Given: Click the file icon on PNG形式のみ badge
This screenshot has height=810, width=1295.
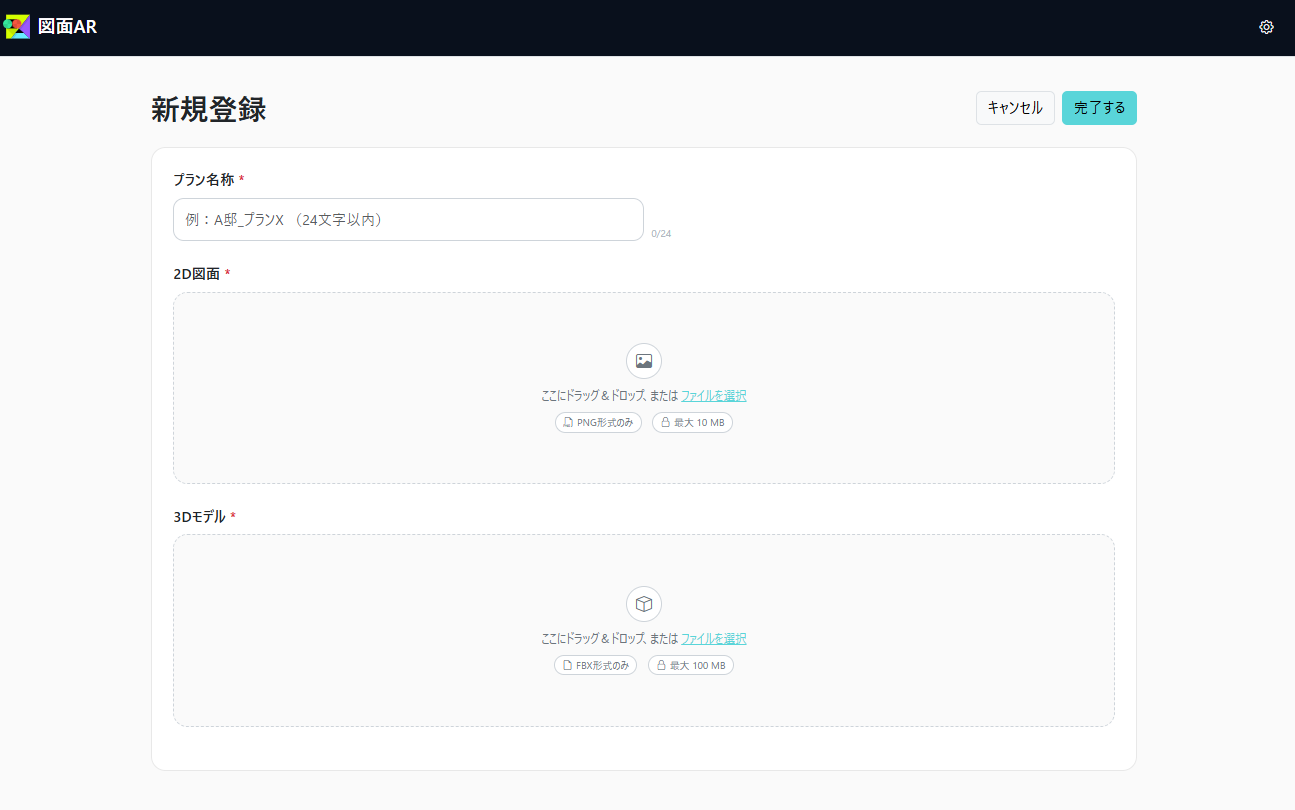Looking at the screenshot, I should click(x=568, y=423).
